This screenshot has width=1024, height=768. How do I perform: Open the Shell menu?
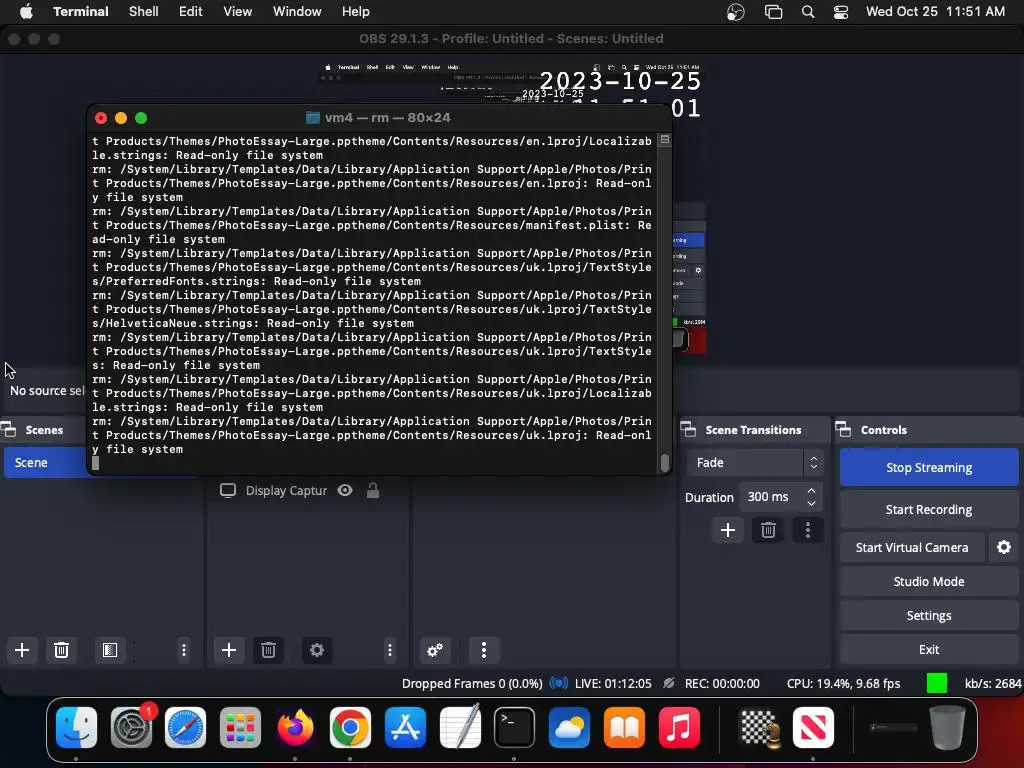point(143,11)
